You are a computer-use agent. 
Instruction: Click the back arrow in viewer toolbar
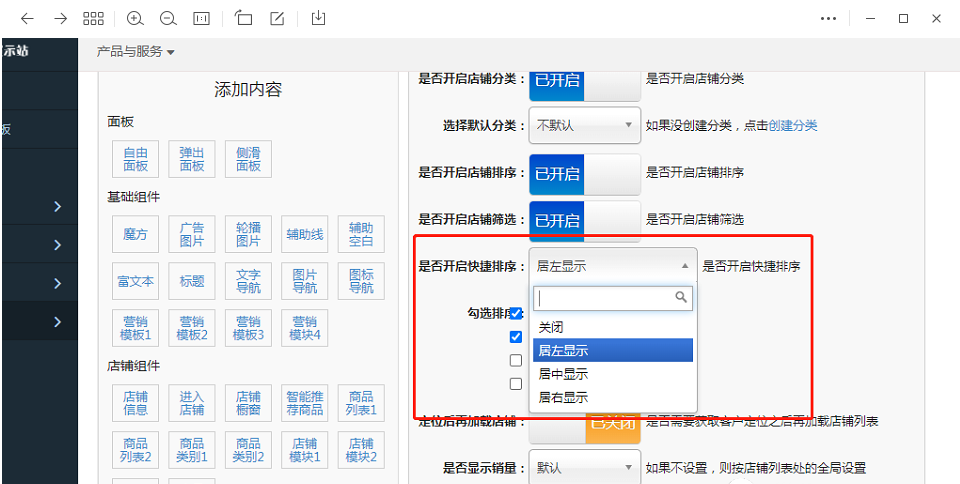point(27,19)
